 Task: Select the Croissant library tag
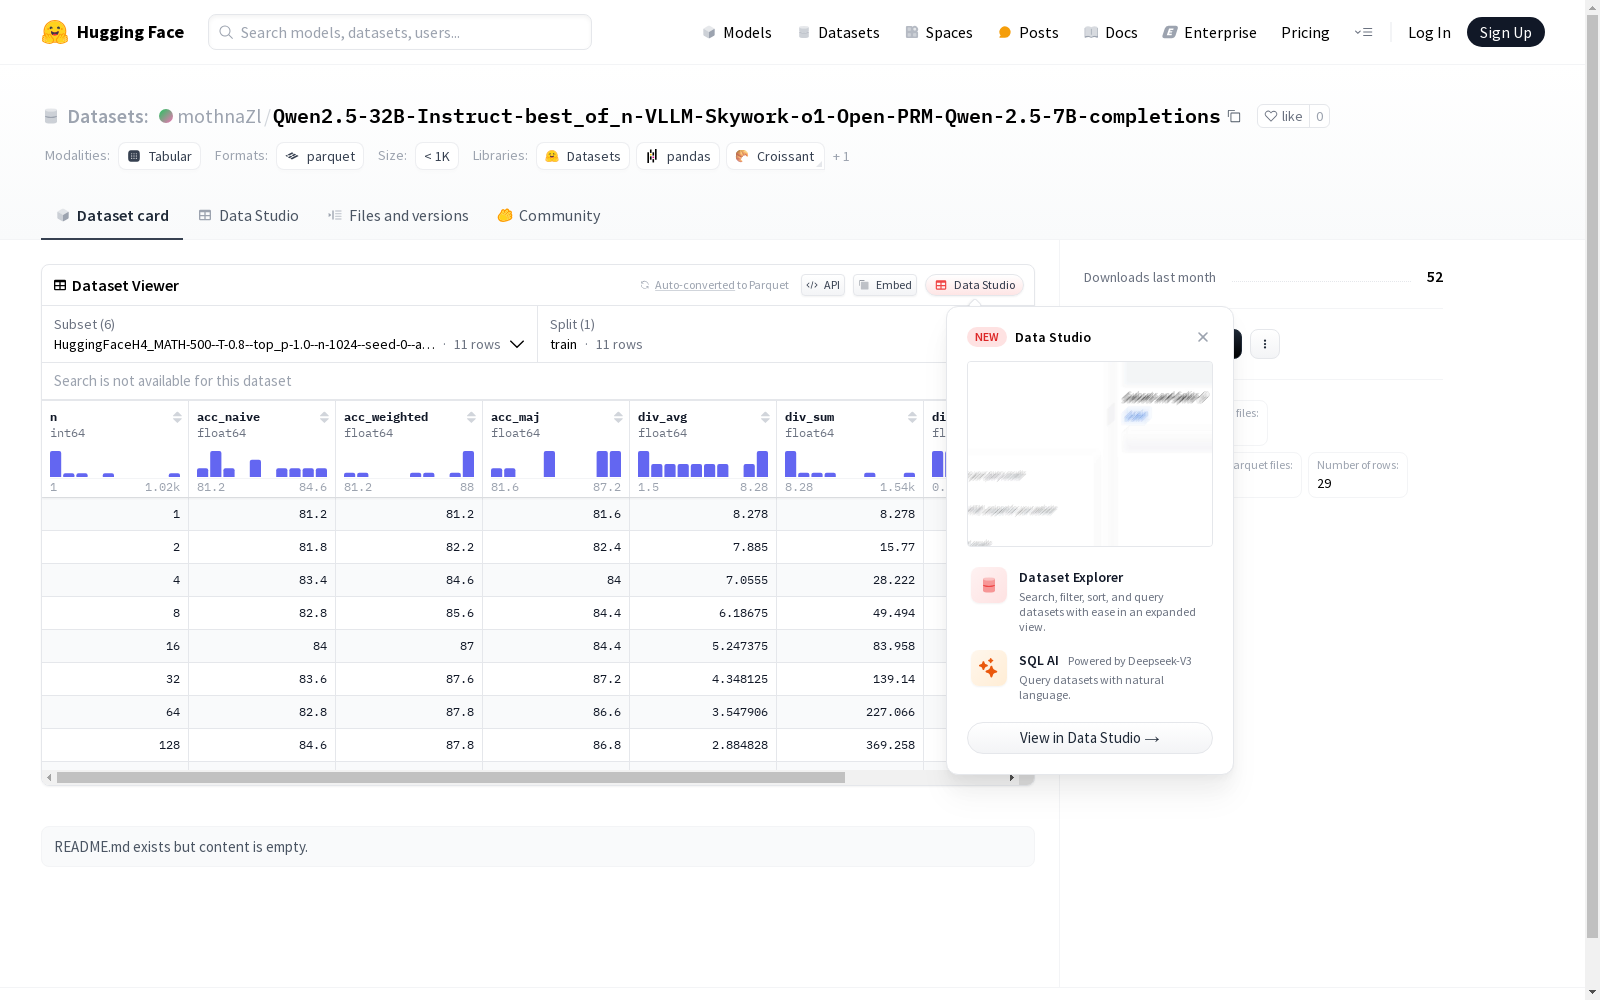pos(775,156)
